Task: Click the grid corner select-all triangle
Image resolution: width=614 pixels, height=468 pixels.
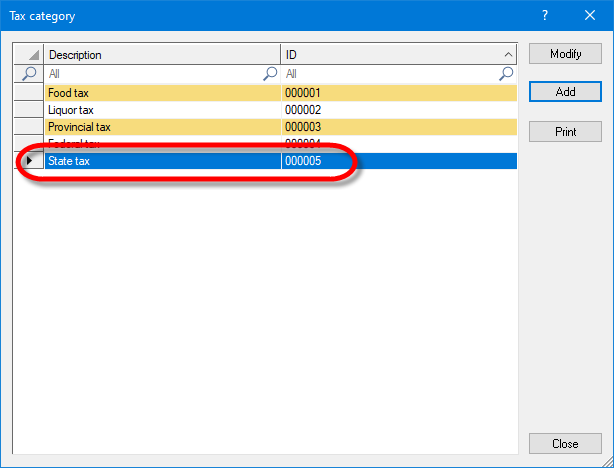Action: point(29,55)
